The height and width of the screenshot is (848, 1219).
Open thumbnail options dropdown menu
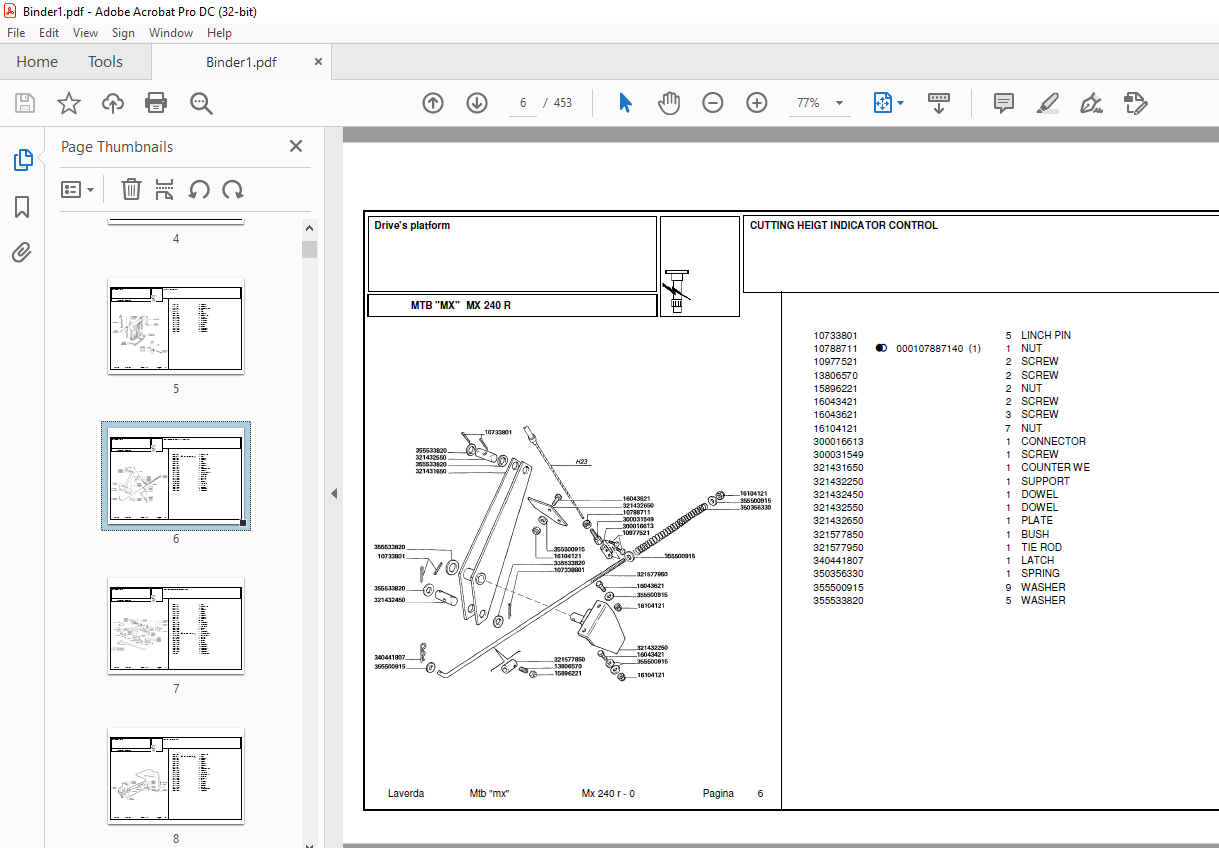pos(78,189)
